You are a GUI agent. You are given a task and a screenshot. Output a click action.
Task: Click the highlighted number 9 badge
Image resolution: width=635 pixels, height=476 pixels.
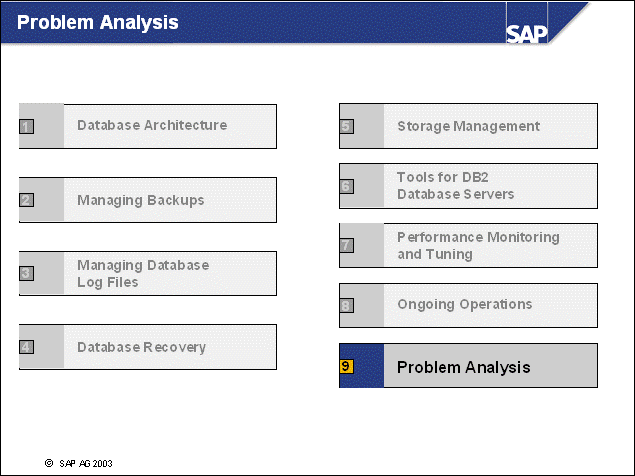click(x=347, y=367)
